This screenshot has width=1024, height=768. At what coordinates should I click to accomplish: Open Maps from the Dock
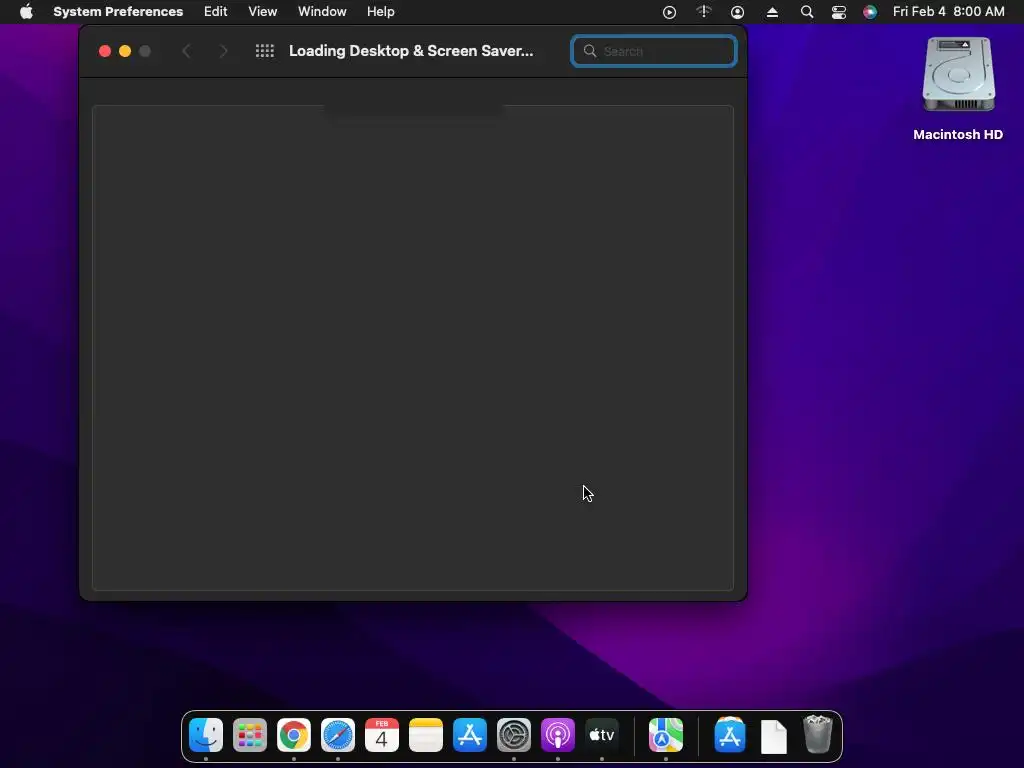click(x=665, y=735)
